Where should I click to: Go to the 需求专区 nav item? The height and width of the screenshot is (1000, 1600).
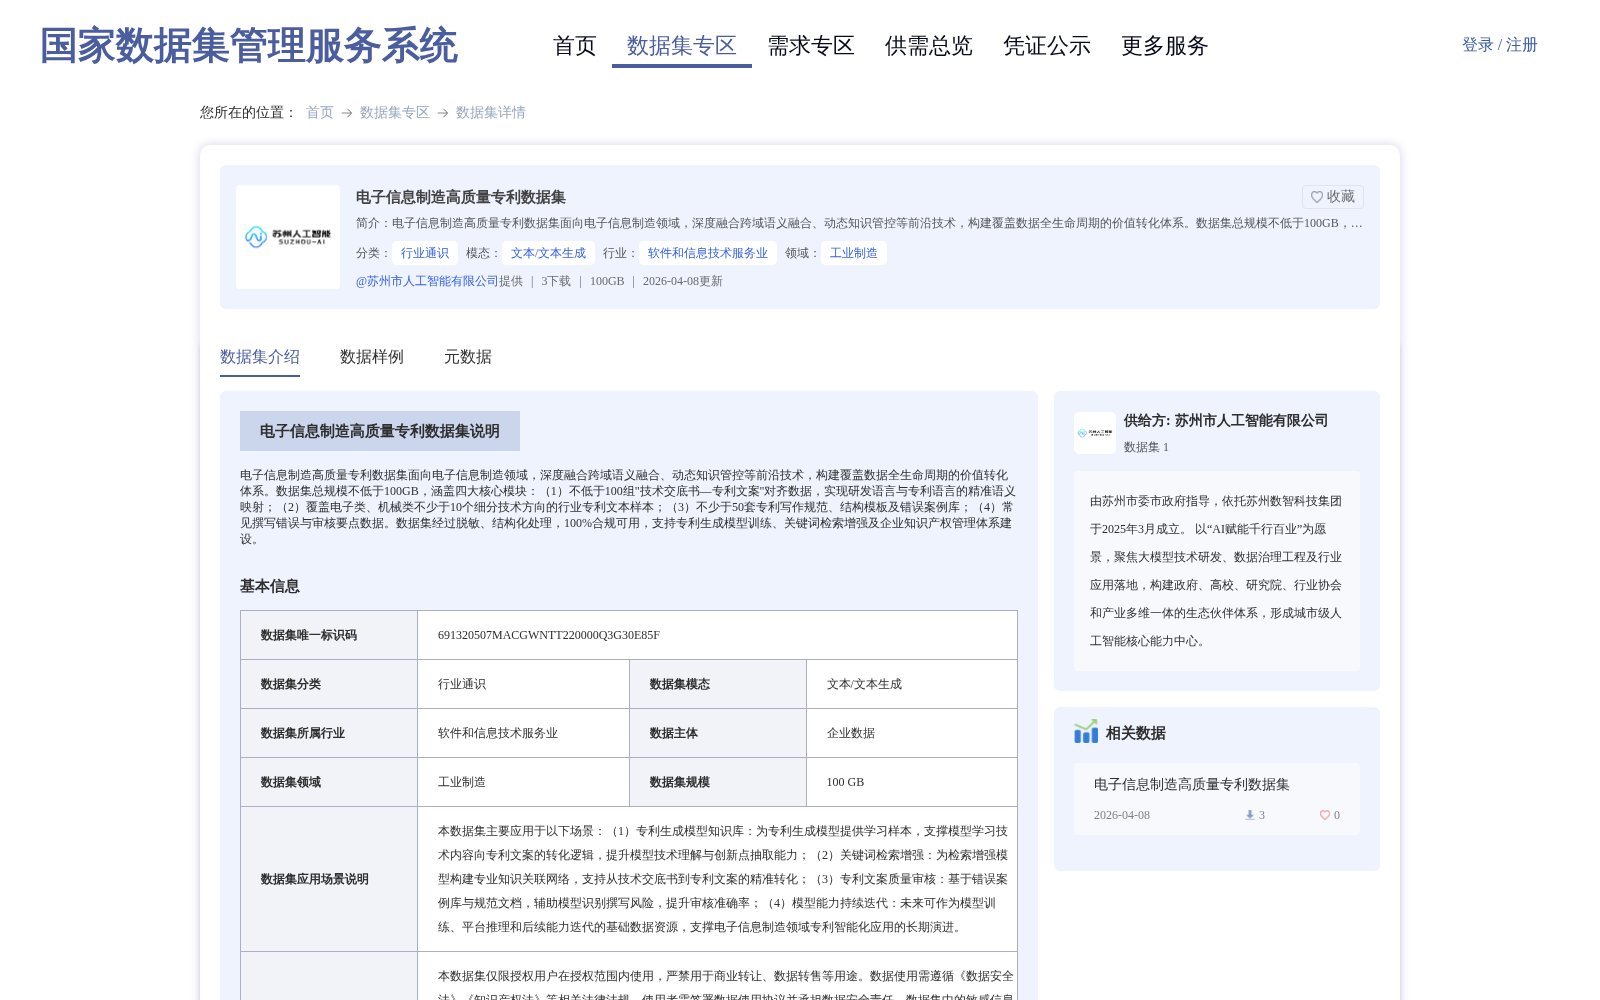[811, 46]
